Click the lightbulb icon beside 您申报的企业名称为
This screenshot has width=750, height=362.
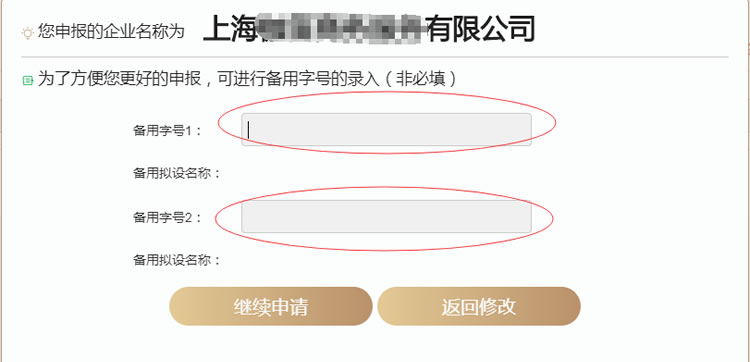(28, 33)
